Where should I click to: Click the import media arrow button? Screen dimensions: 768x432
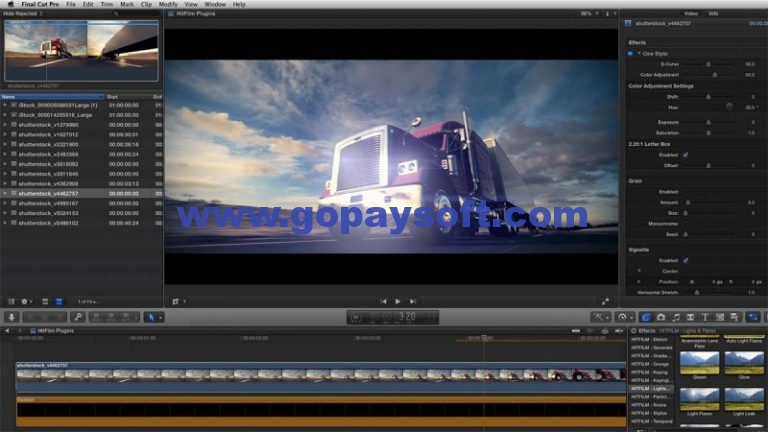[x=11, y=317]
